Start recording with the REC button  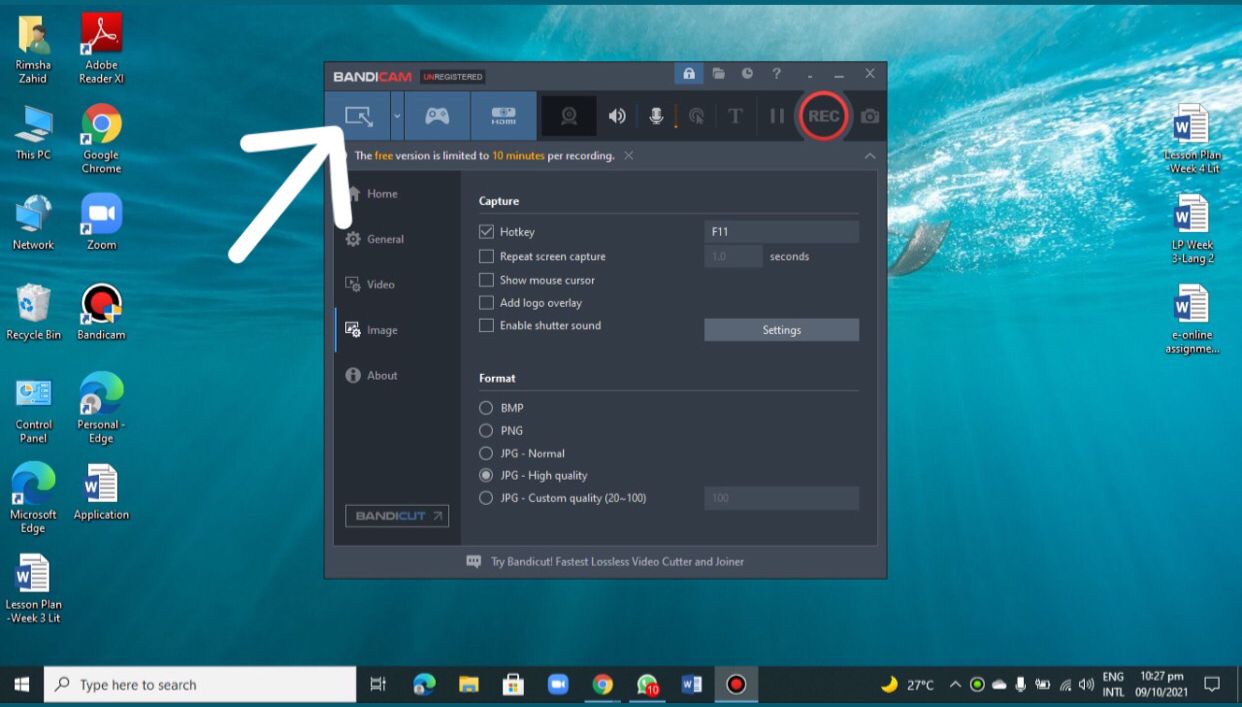click(823, 116)
